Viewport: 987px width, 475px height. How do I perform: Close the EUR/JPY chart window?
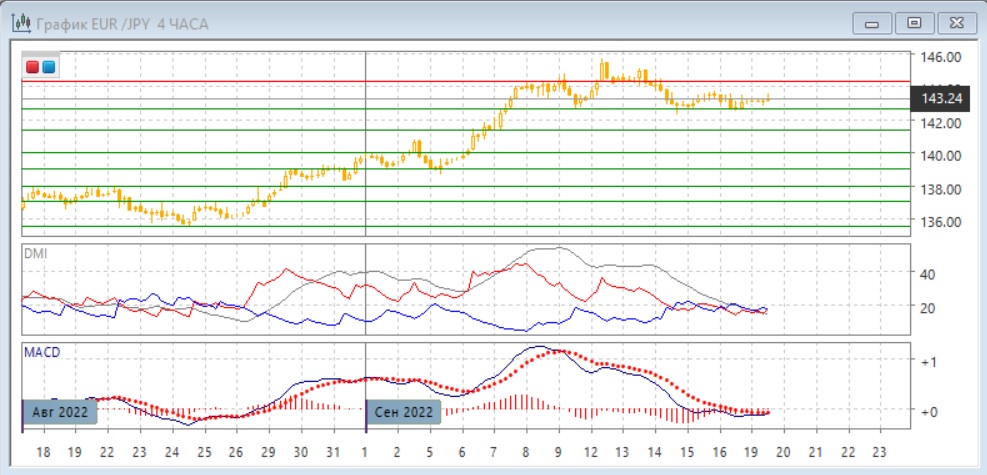(x=953, y=22)
